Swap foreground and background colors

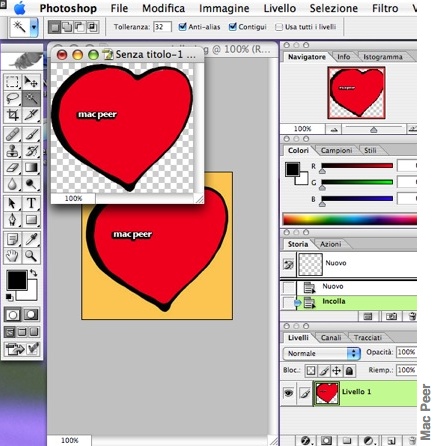[x=33, y=273]
